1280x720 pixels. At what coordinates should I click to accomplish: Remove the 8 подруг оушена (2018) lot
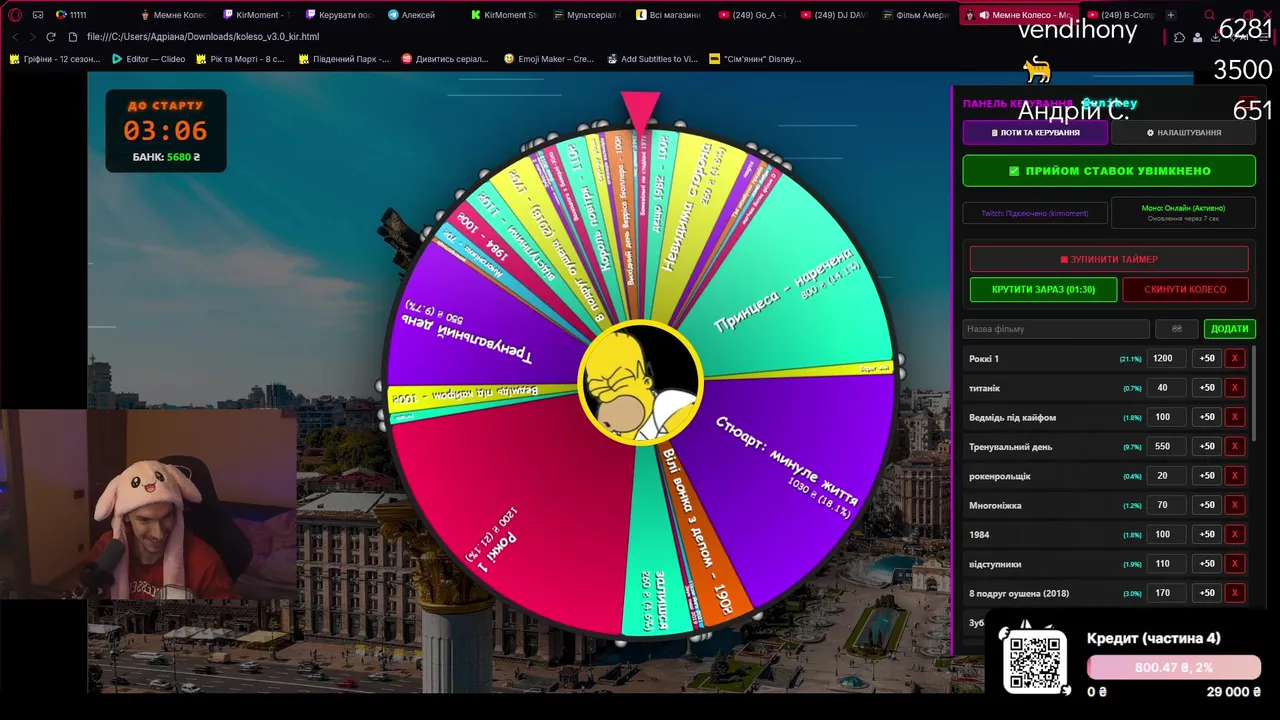pyautogui.click(x=1234, y=593)
